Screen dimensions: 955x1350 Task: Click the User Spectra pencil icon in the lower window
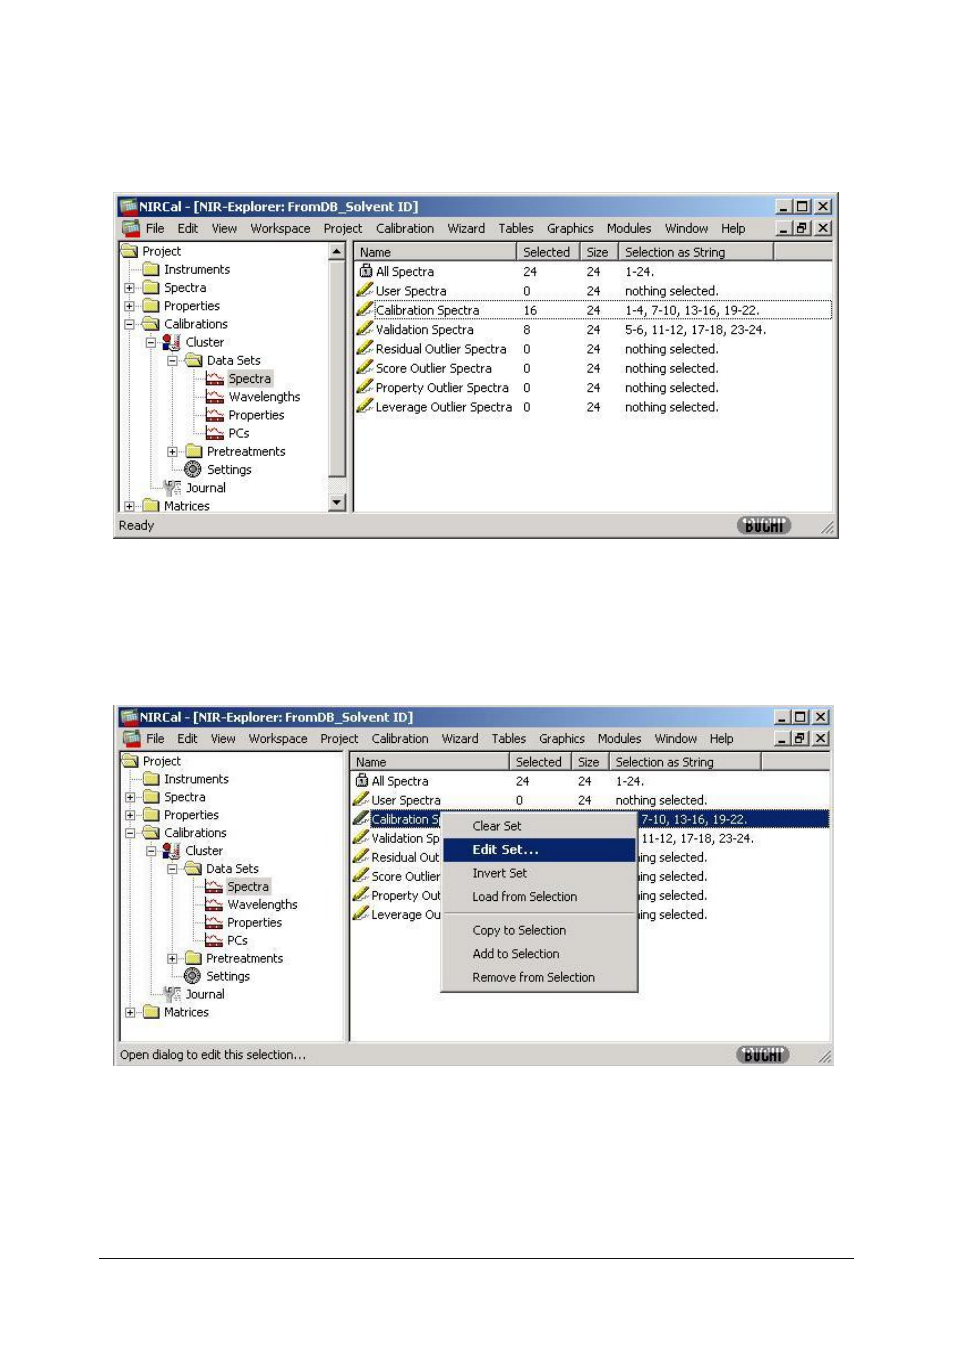click(x=361, y=800)
